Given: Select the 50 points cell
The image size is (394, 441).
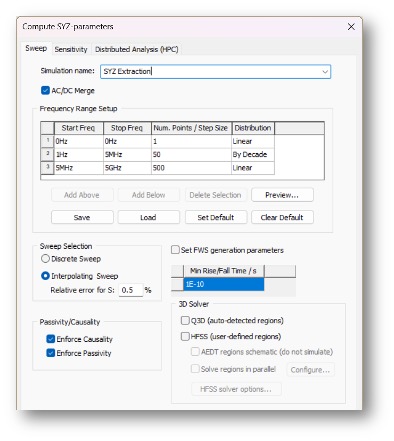Looking at the screenshot, I should (x=191, y=154).
